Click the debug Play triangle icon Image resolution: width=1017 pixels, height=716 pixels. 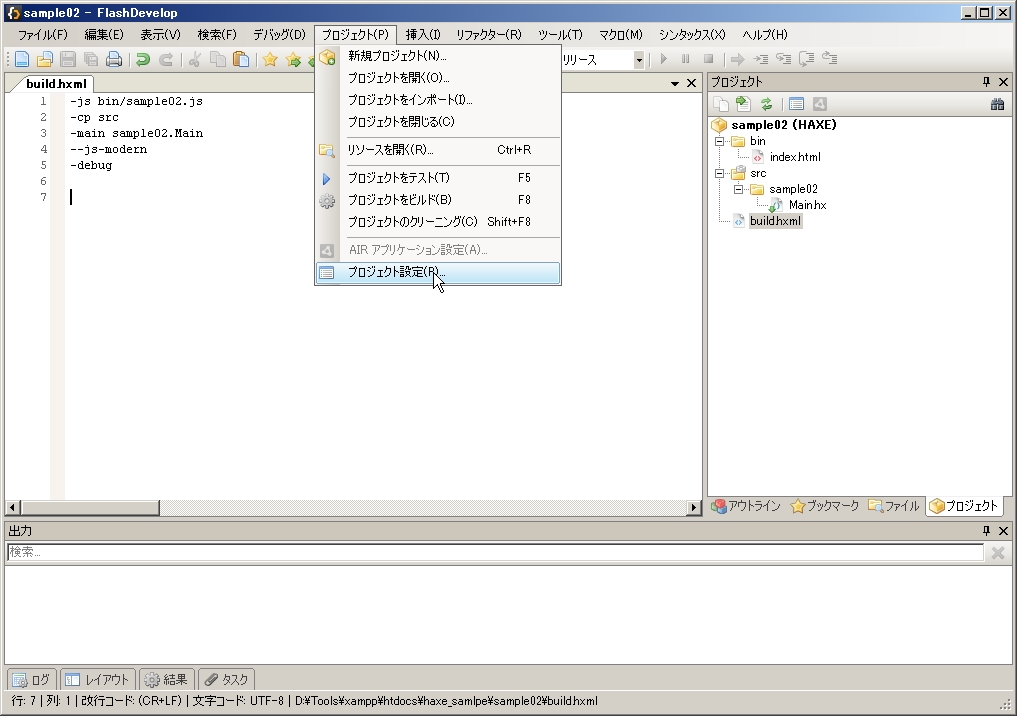(x=664, y=59)
